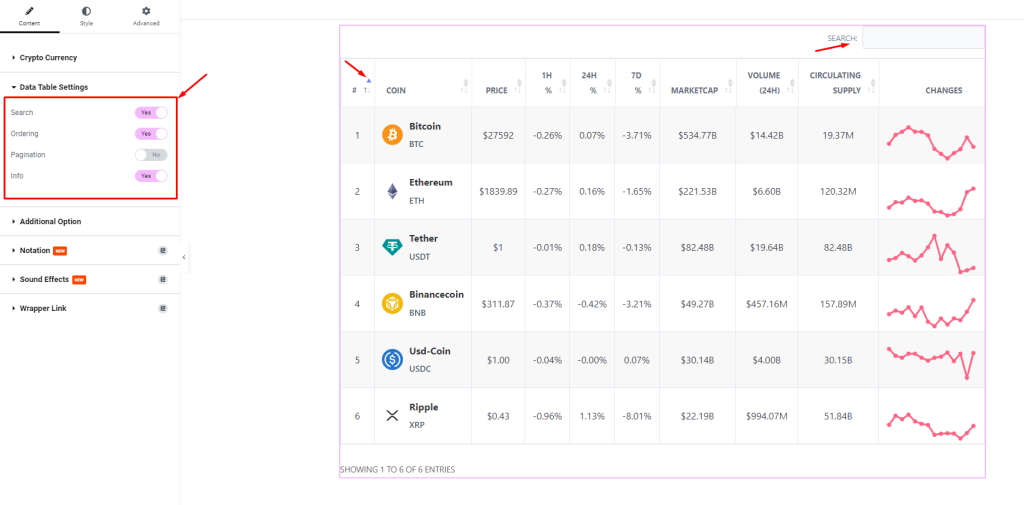The width and height of the screenshot is (1024, 505).
Task: Click the Showing 1 to 6 entries info
Action: (398, 469)
